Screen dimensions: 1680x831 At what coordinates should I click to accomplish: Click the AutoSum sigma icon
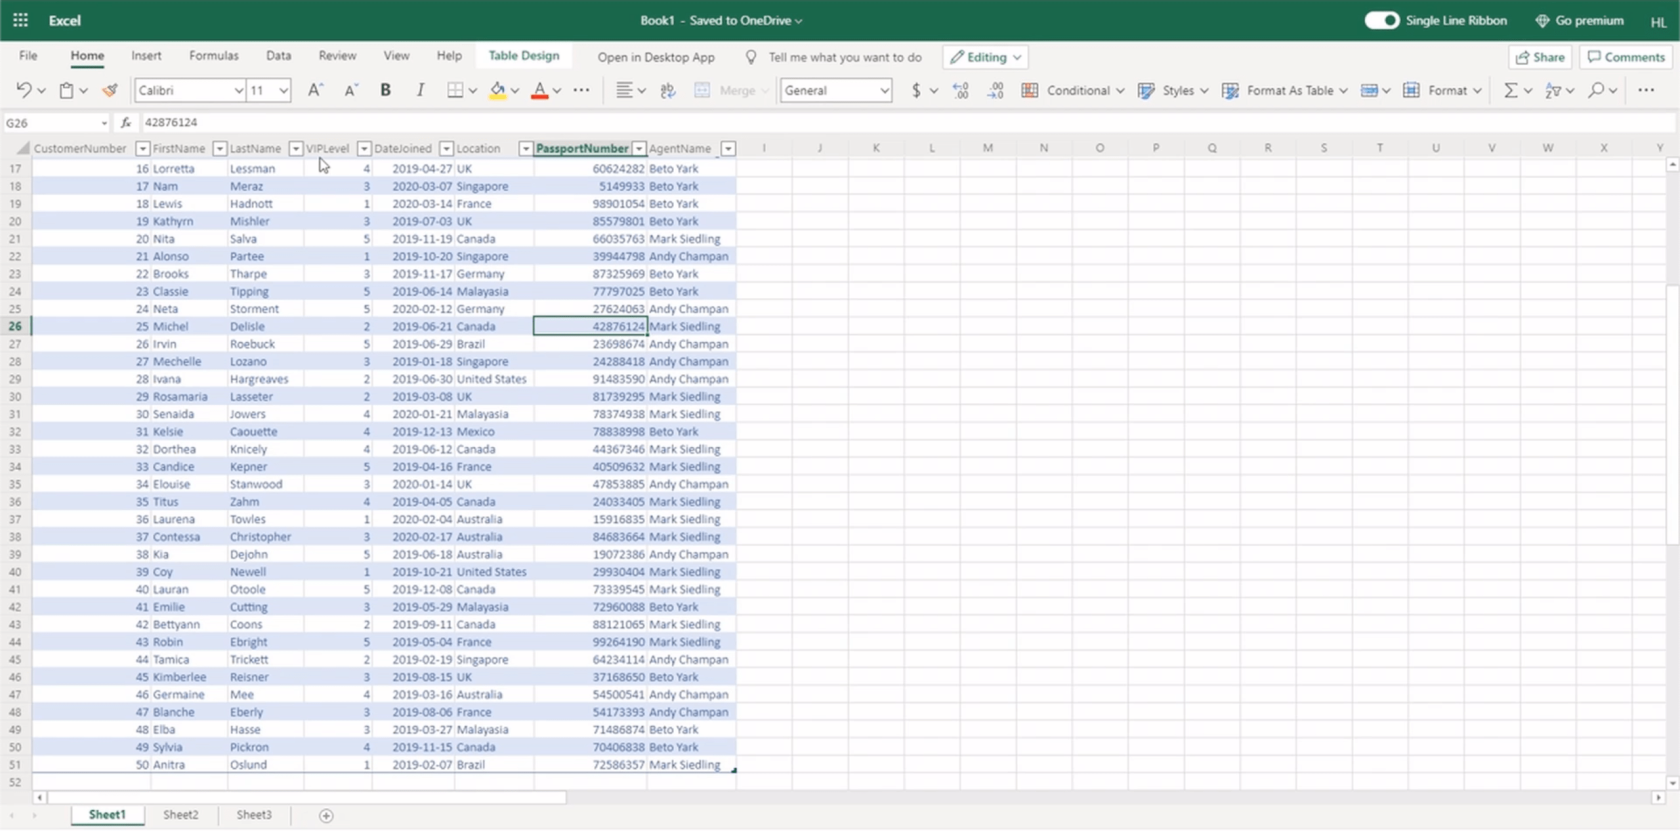point(1510,90)
